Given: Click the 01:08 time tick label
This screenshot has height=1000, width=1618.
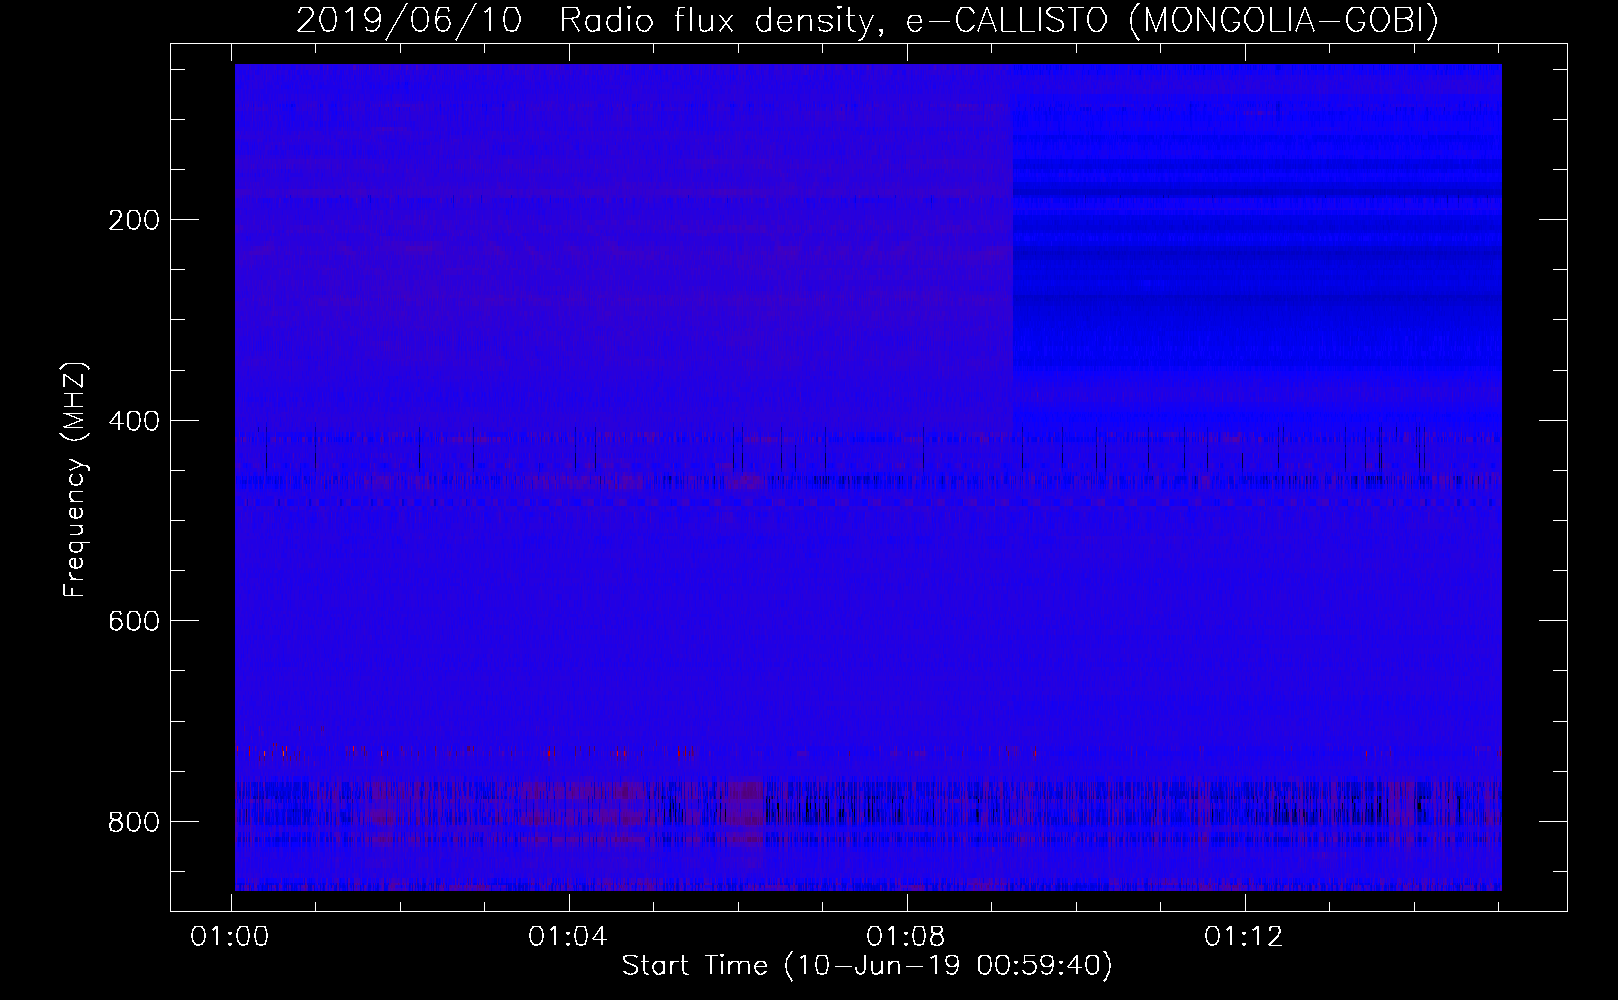Looking at the screenshot, I should pyautogui.click(x=906, y=937).
